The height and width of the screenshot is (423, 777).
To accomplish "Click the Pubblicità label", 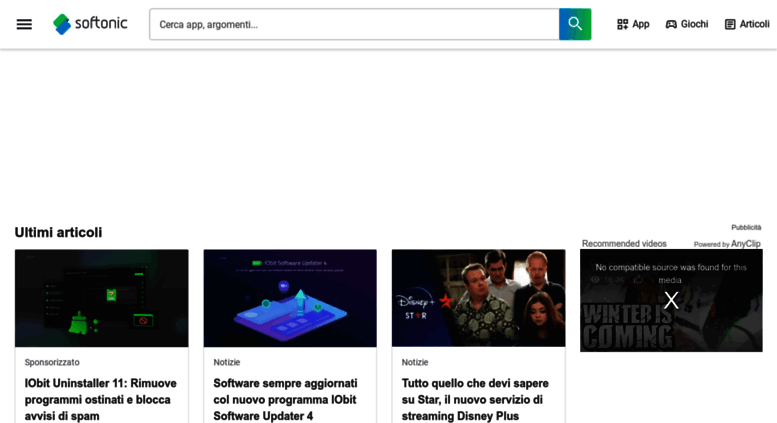I will tap(746, 227).
